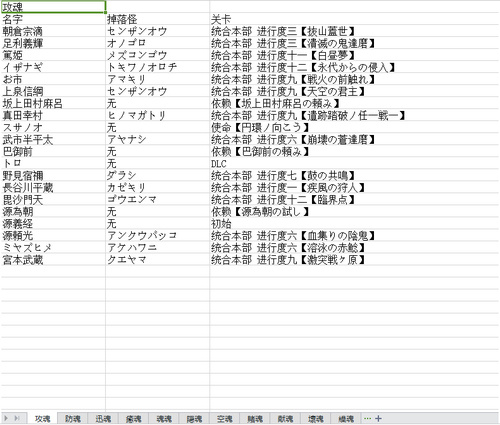Click the stage cell DLC
Screen dimensions: 500x425
[x=355, y=163]
